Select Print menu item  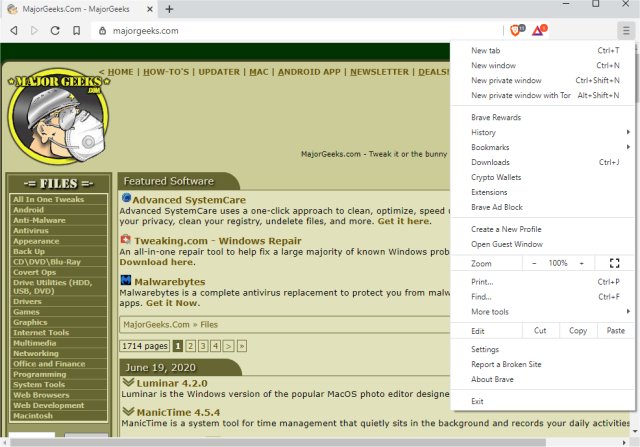pyautogui.click(x=543, y=282)
